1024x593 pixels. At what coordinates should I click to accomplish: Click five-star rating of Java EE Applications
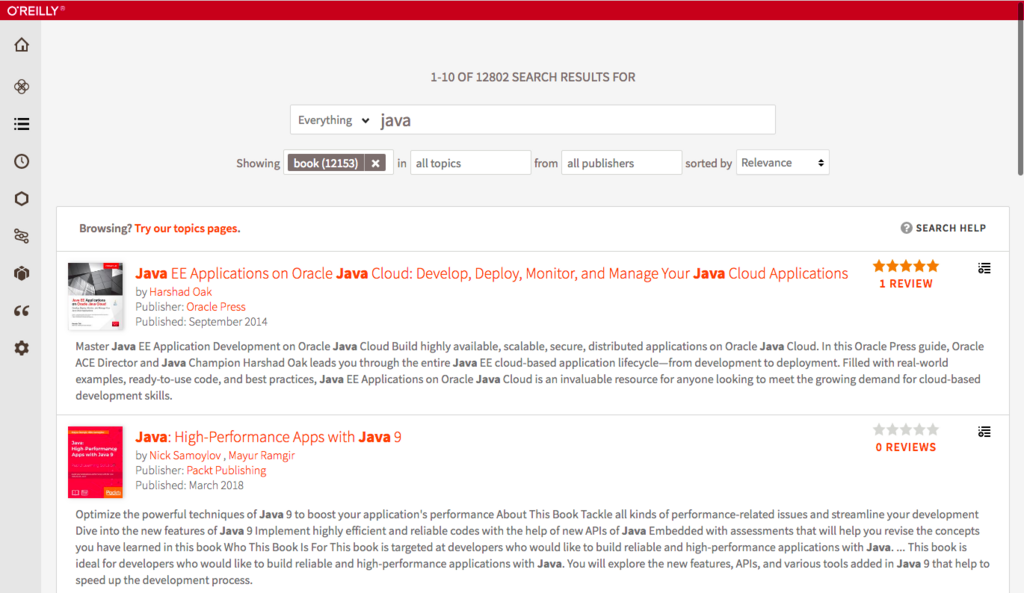[x=906, y=266]
